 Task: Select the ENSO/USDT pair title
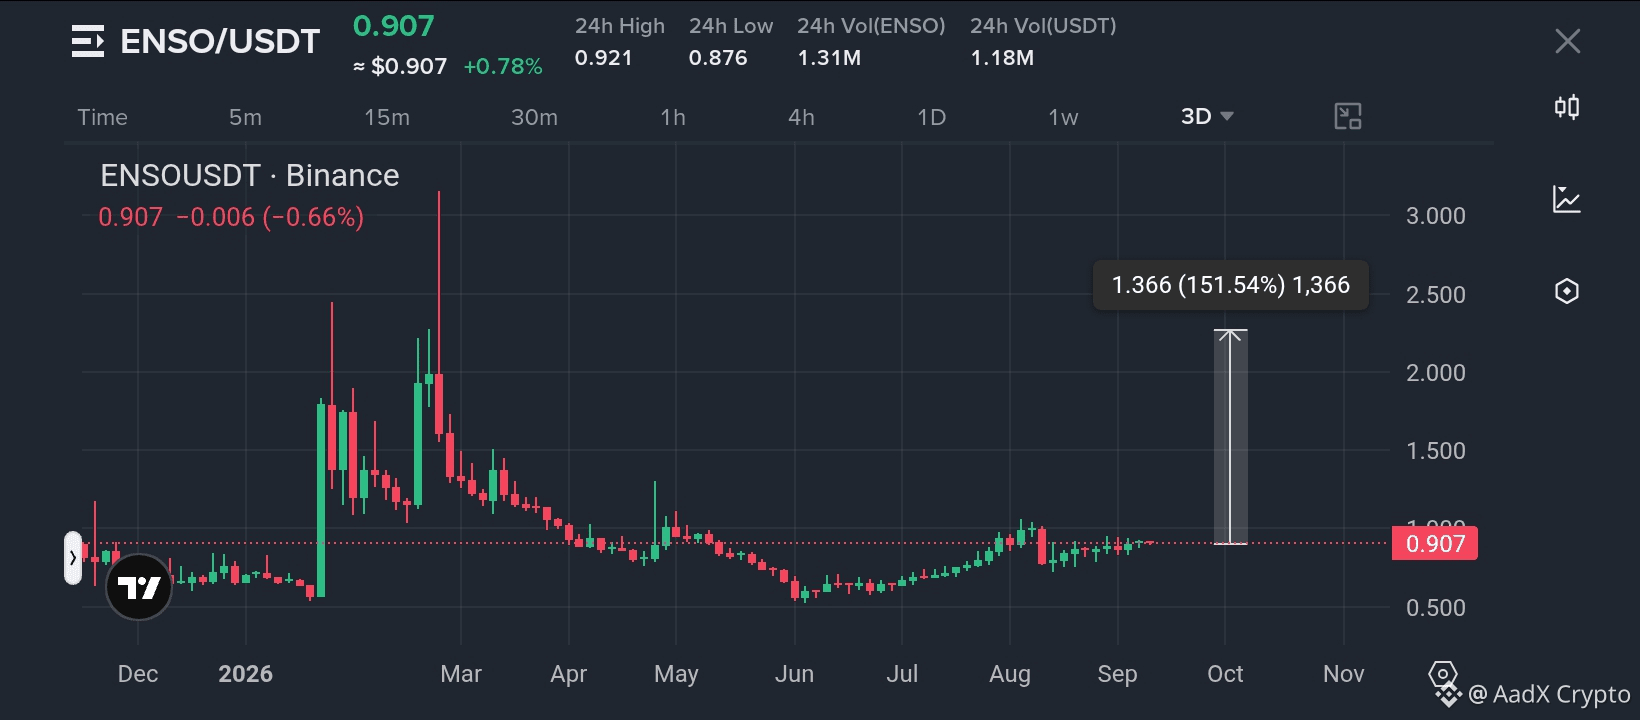(220, 41)
